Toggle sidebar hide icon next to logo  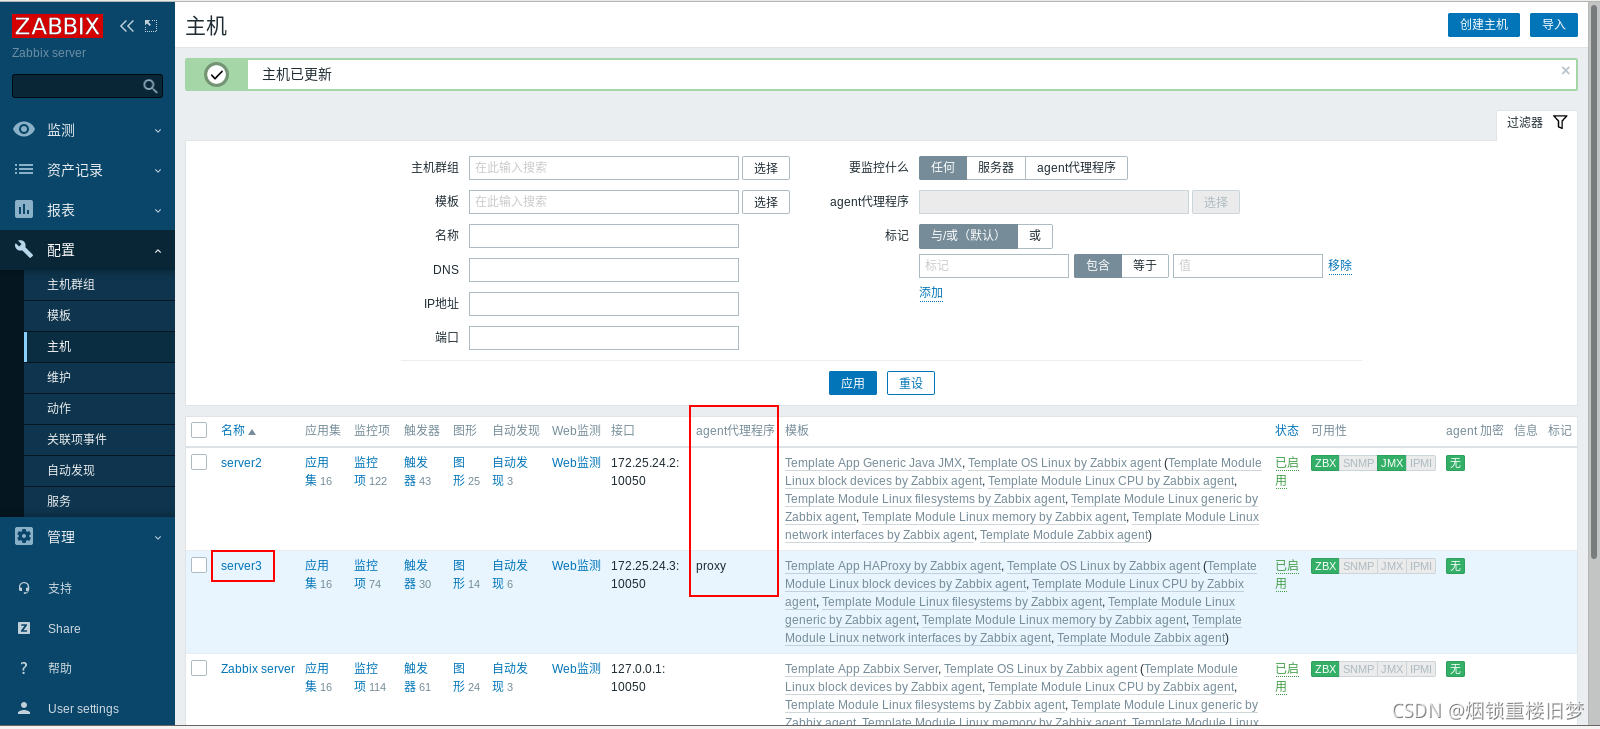point(151,26)
